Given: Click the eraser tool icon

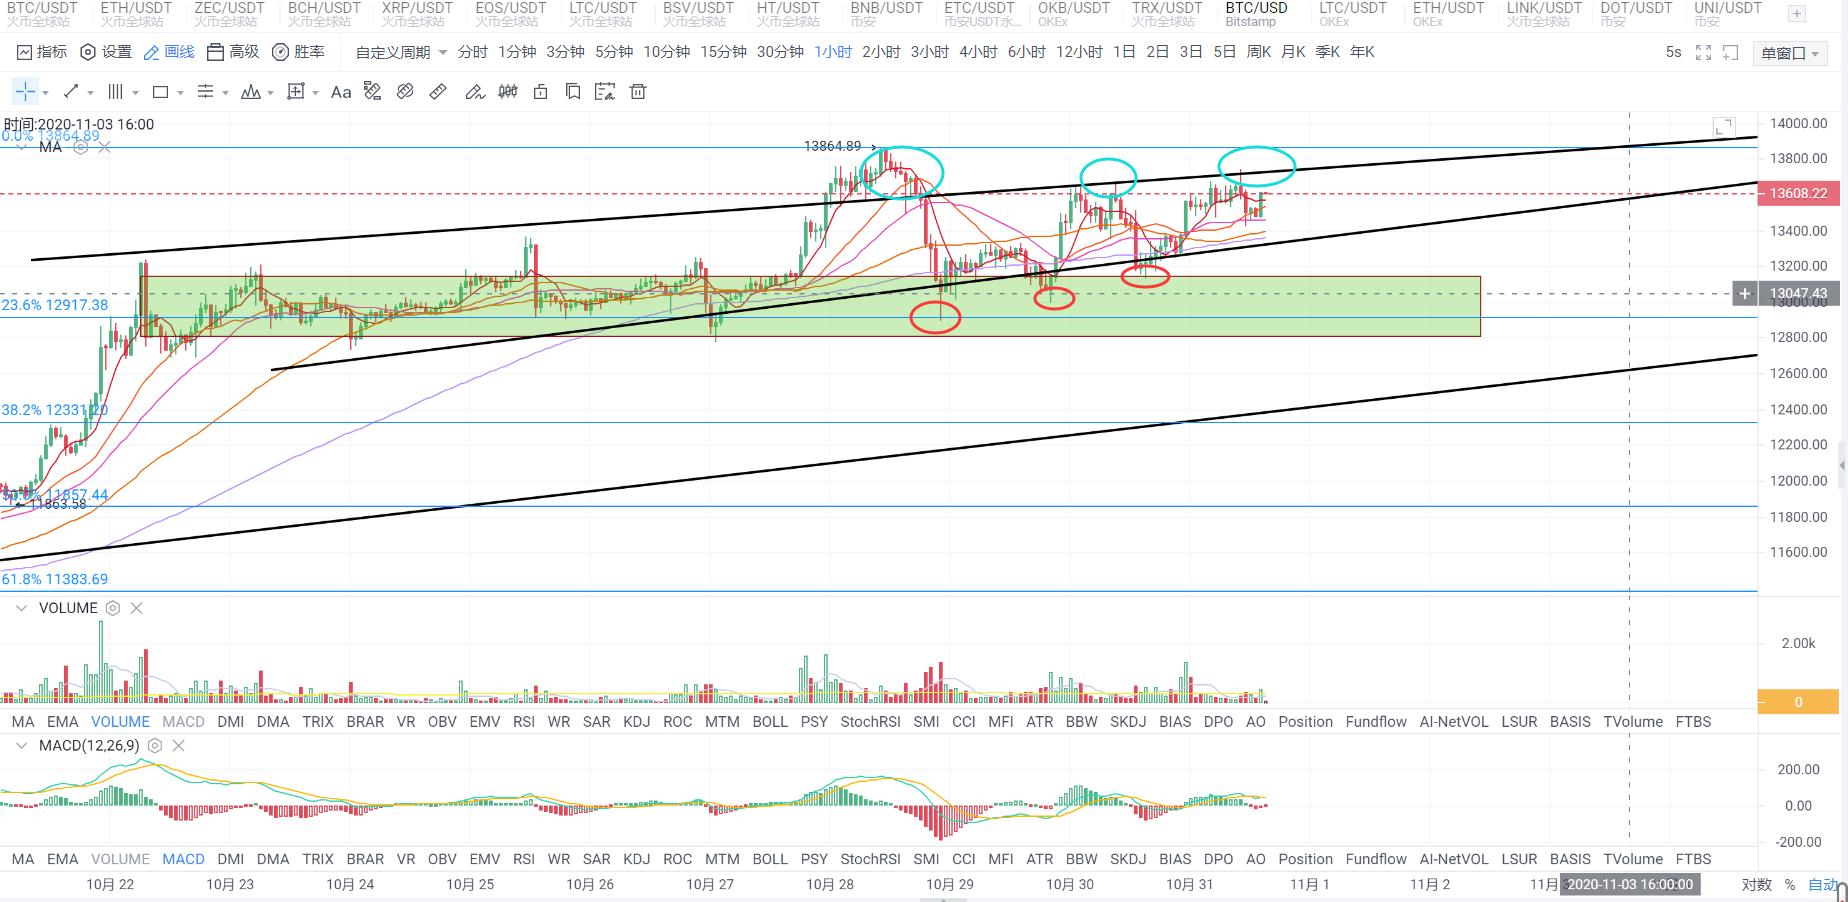Looking at the screenshot, I should point(405,92).
